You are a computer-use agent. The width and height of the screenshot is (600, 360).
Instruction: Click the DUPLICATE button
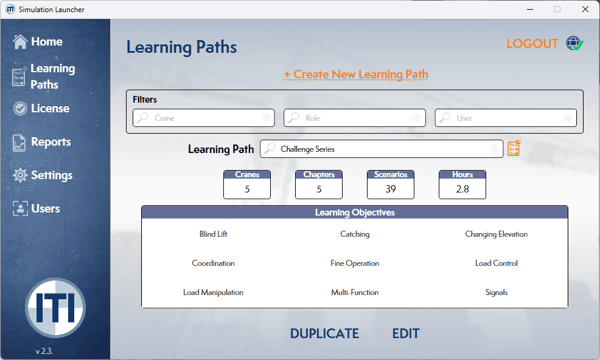pos(324,334)
